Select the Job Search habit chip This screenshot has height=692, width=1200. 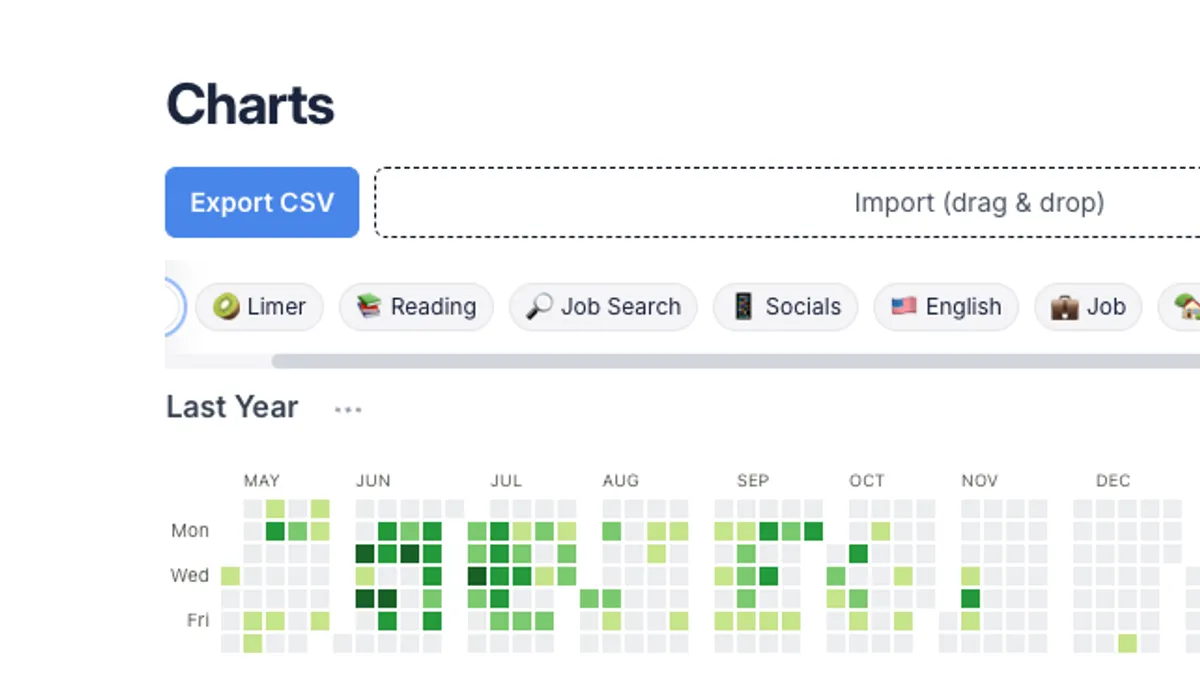[x=603, y=307]
